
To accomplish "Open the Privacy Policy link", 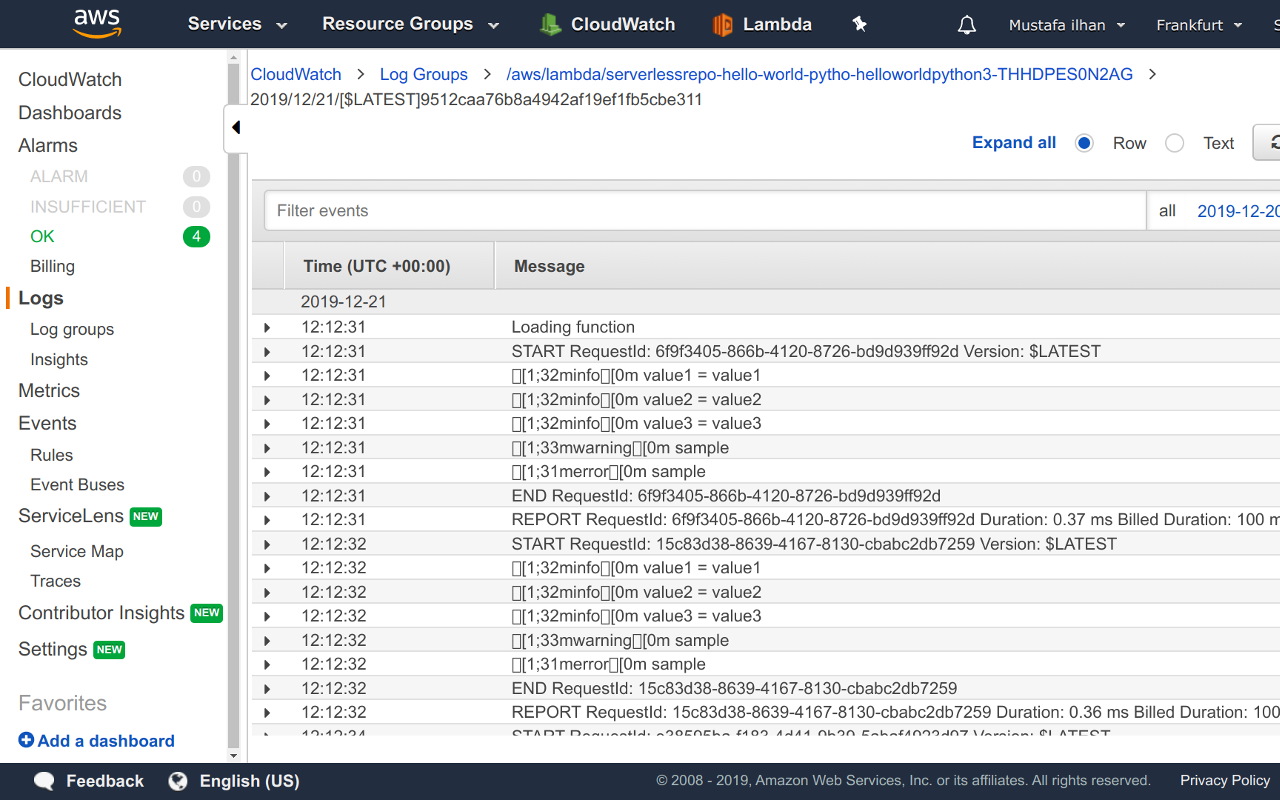I will click(x=1225, y=780).
